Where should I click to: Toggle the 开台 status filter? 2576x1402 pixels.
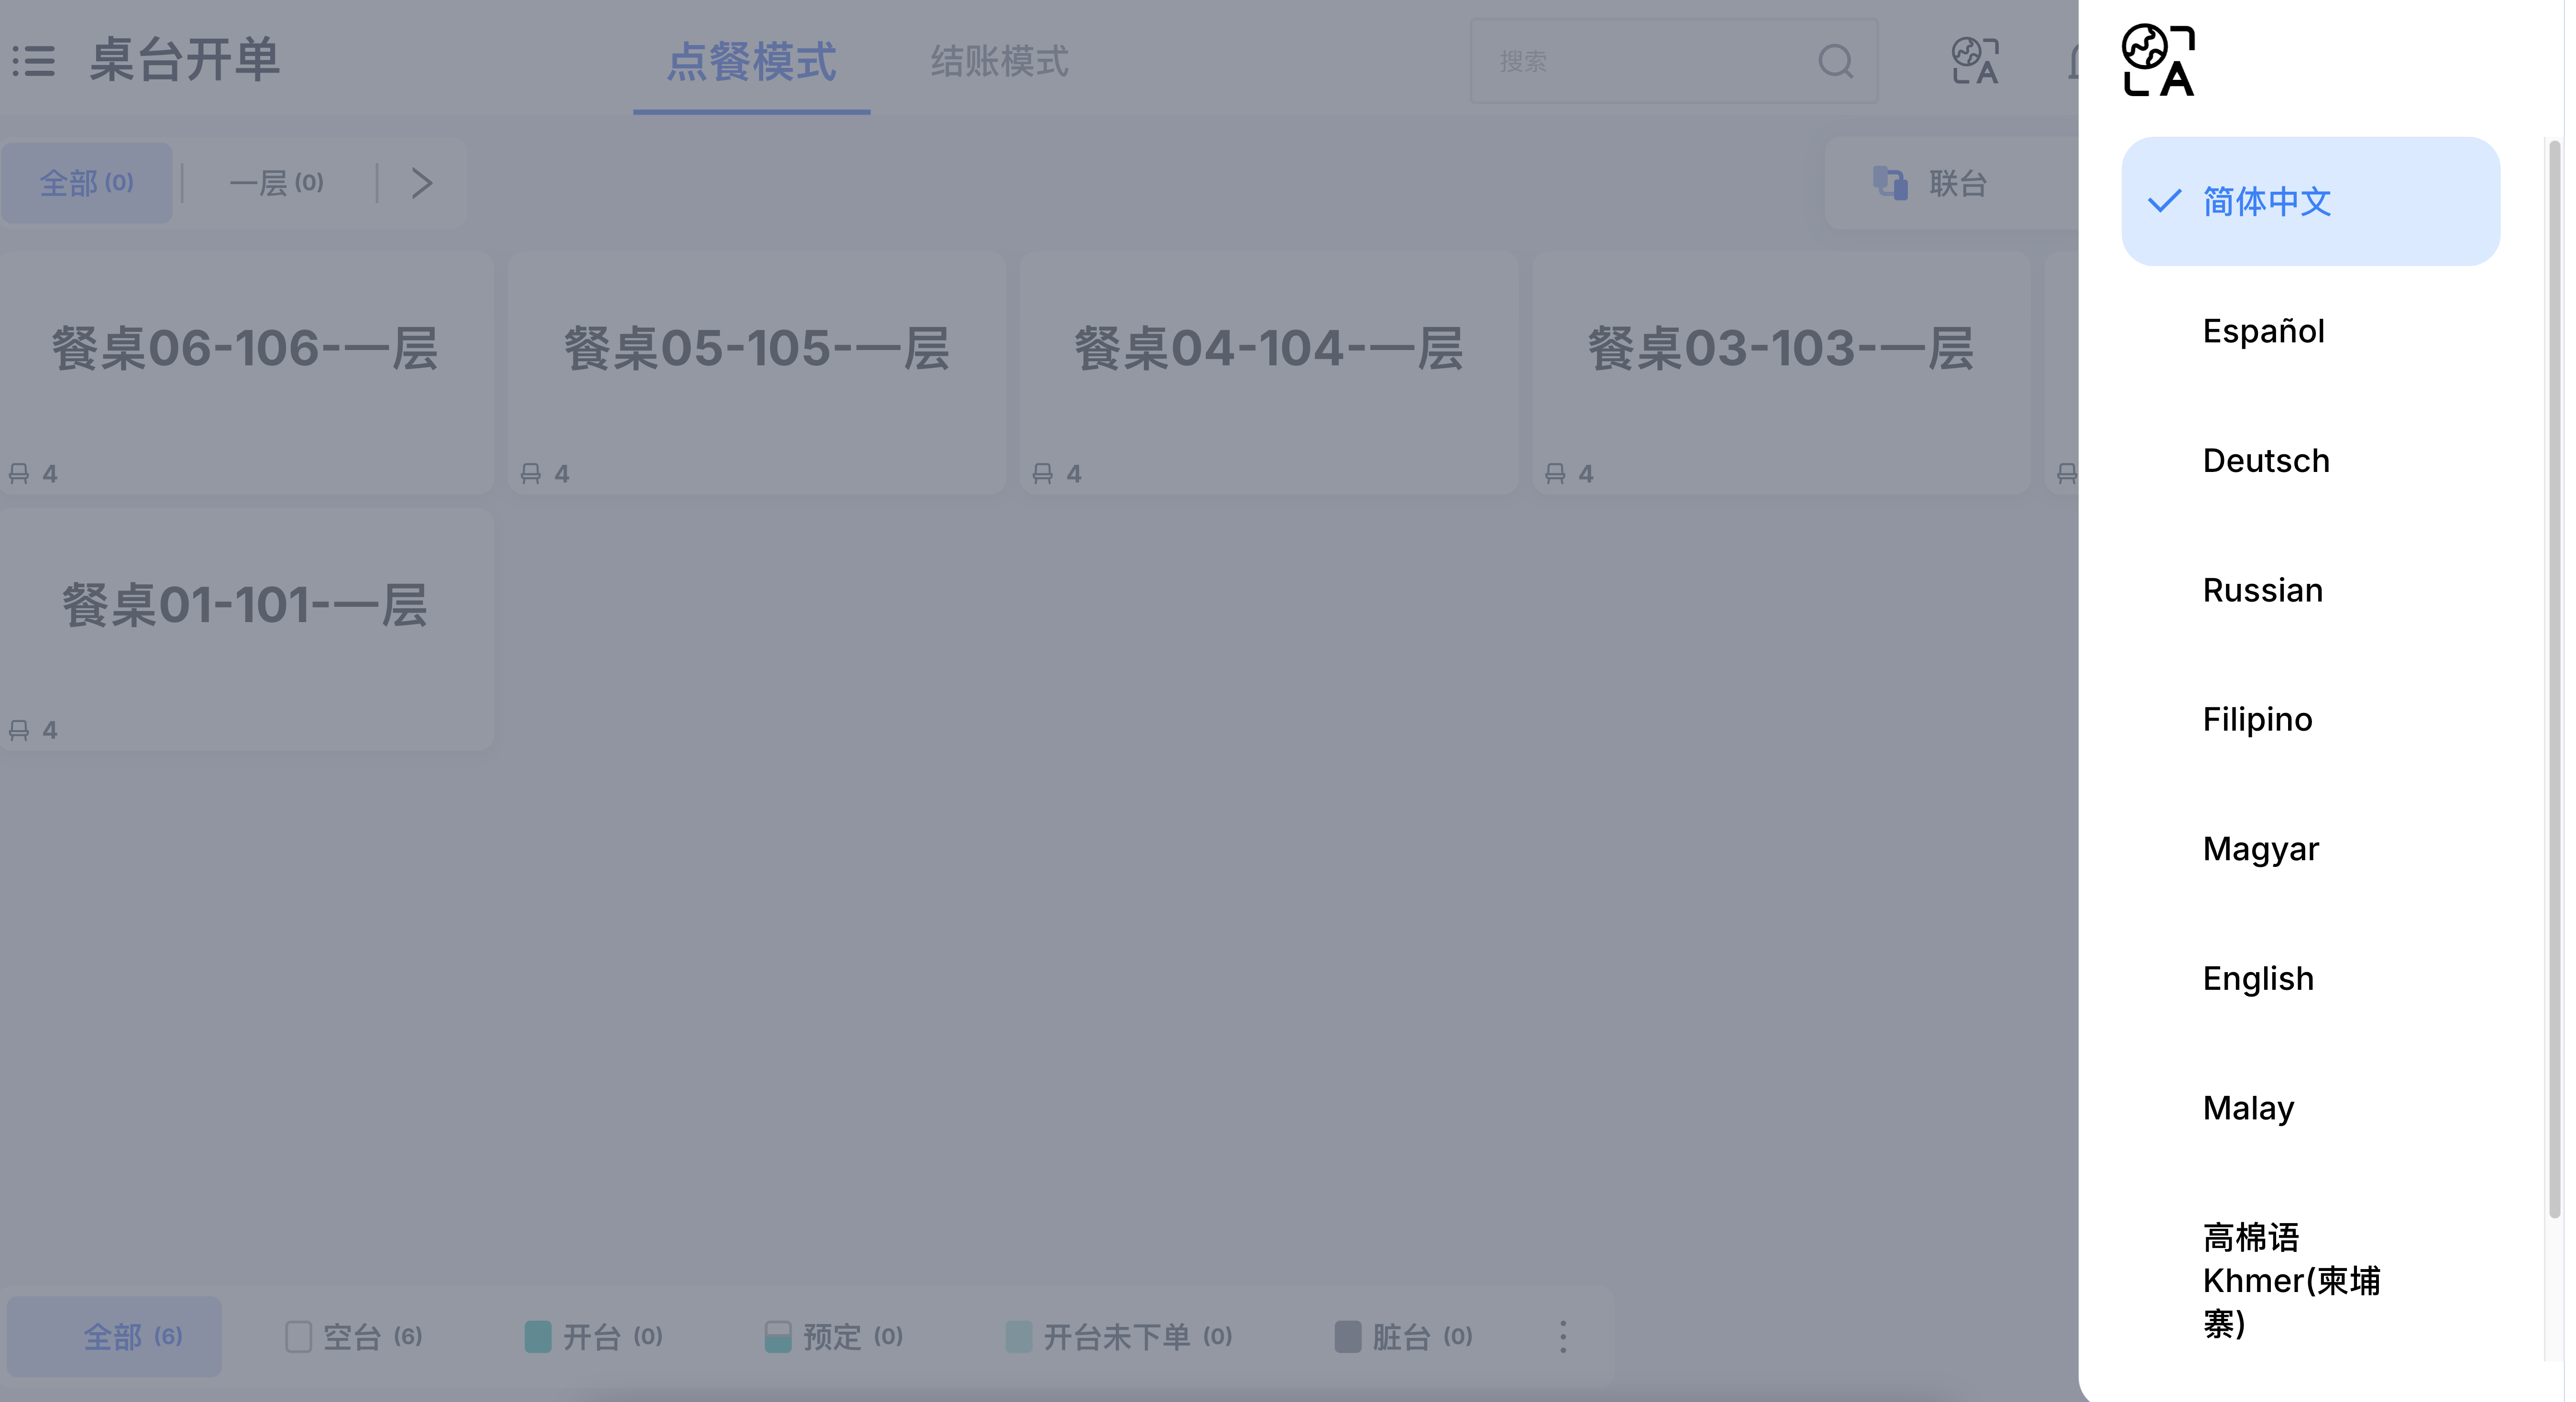pos(538,1337)
